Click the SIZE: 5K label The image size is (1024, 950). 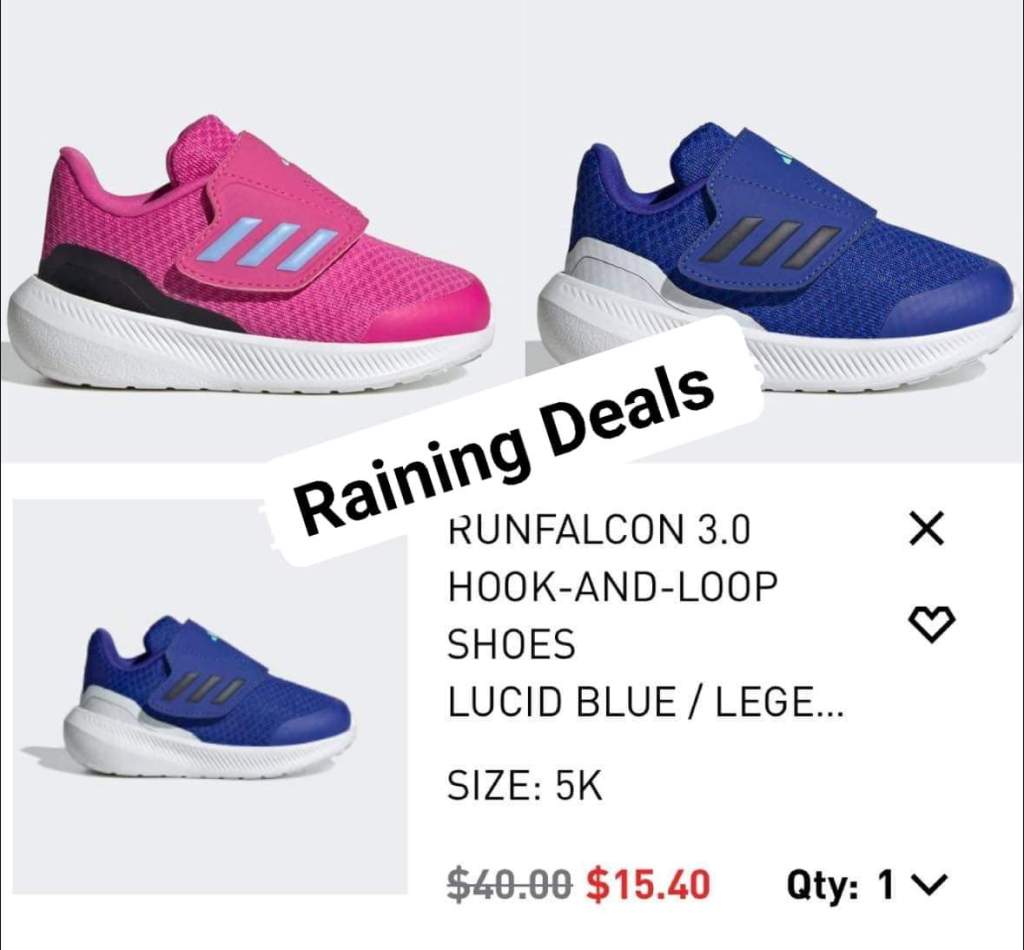[524, 785]
